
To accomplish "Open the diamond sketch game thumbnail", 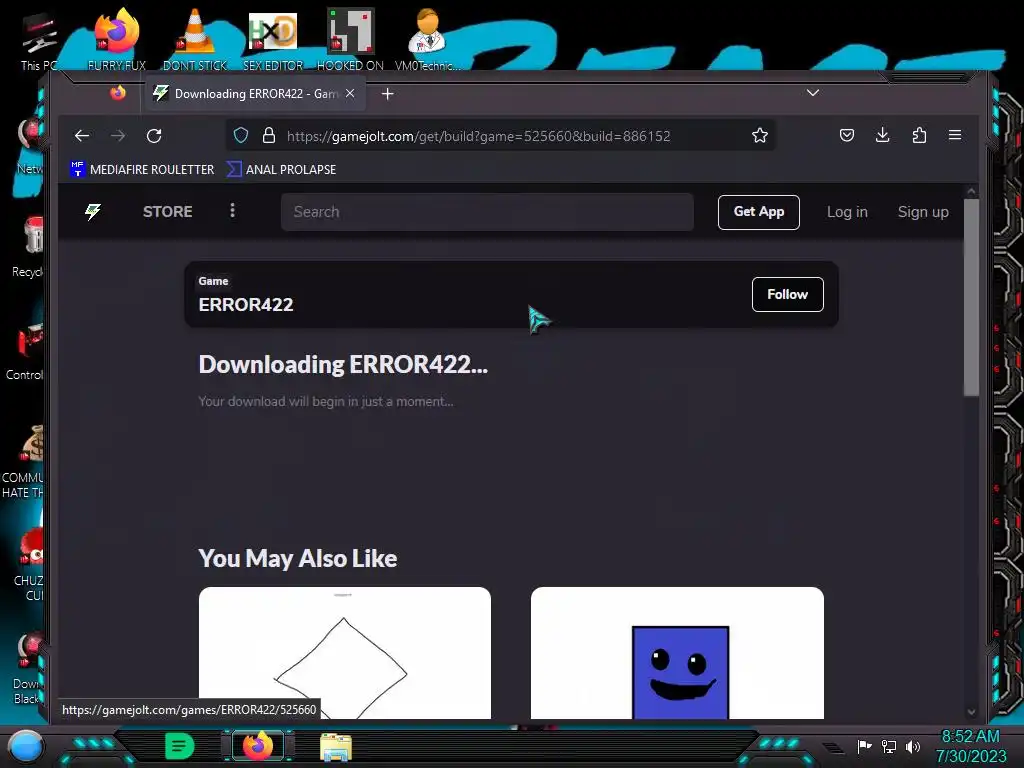I will tap(345, 653).
